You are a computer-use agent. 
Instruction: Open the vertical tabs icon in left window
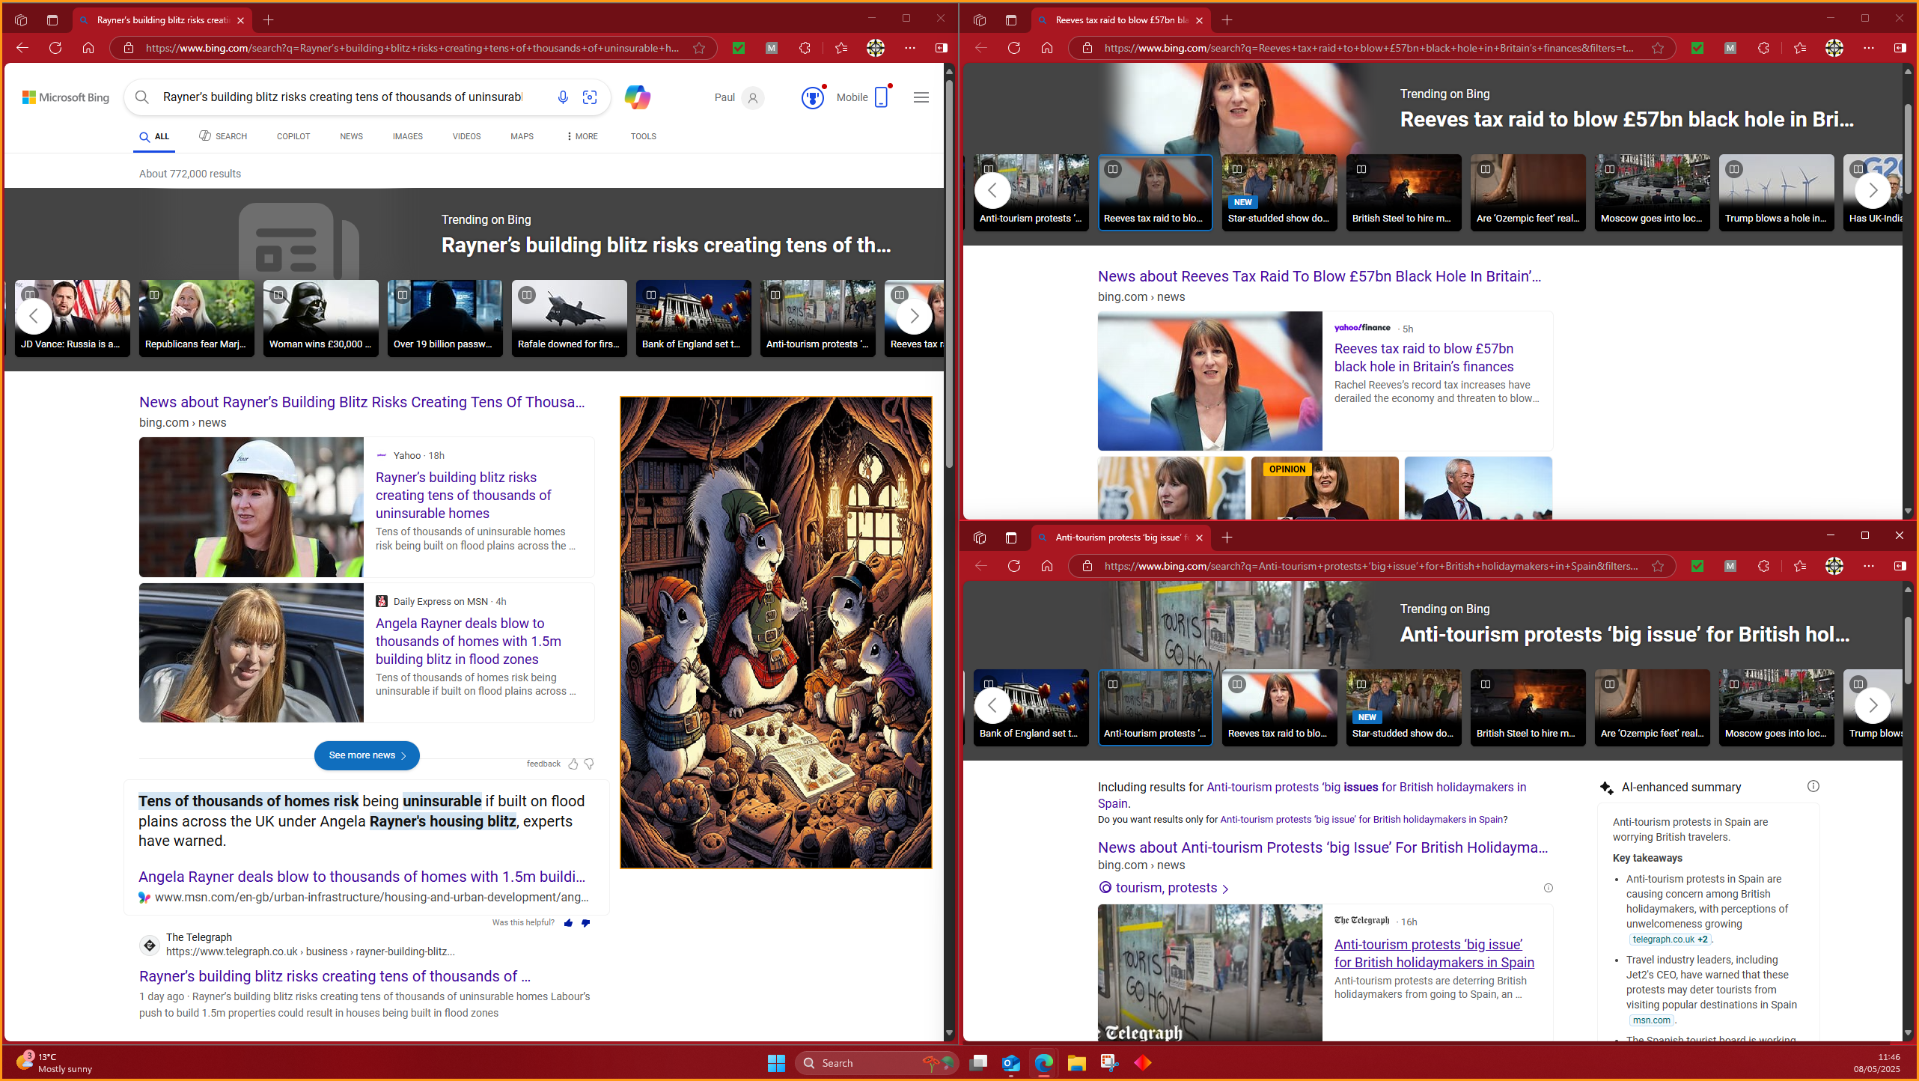pyautogui.click(x=52, y=20)
